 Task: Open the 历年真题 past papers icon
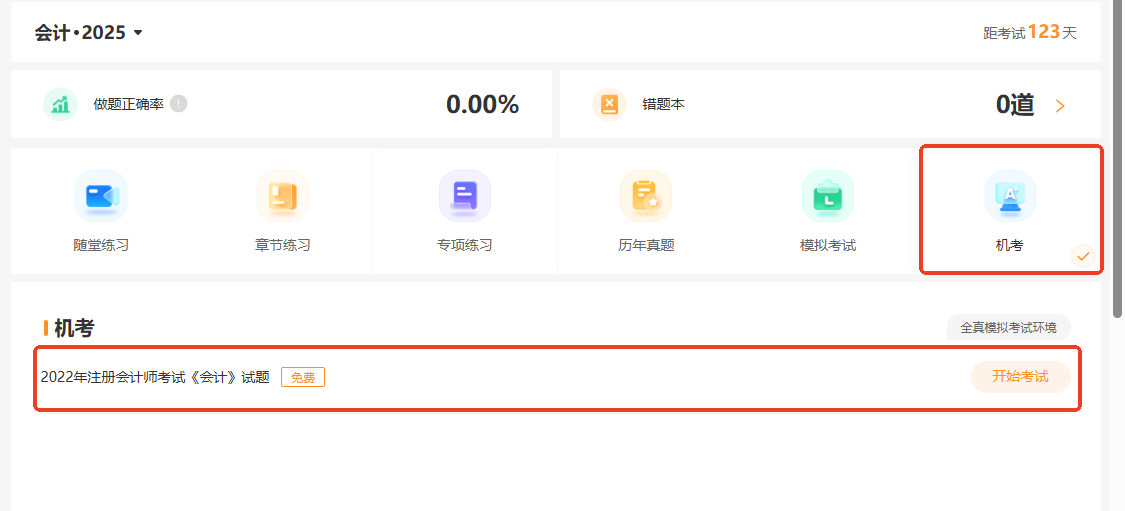click(646, 196)
